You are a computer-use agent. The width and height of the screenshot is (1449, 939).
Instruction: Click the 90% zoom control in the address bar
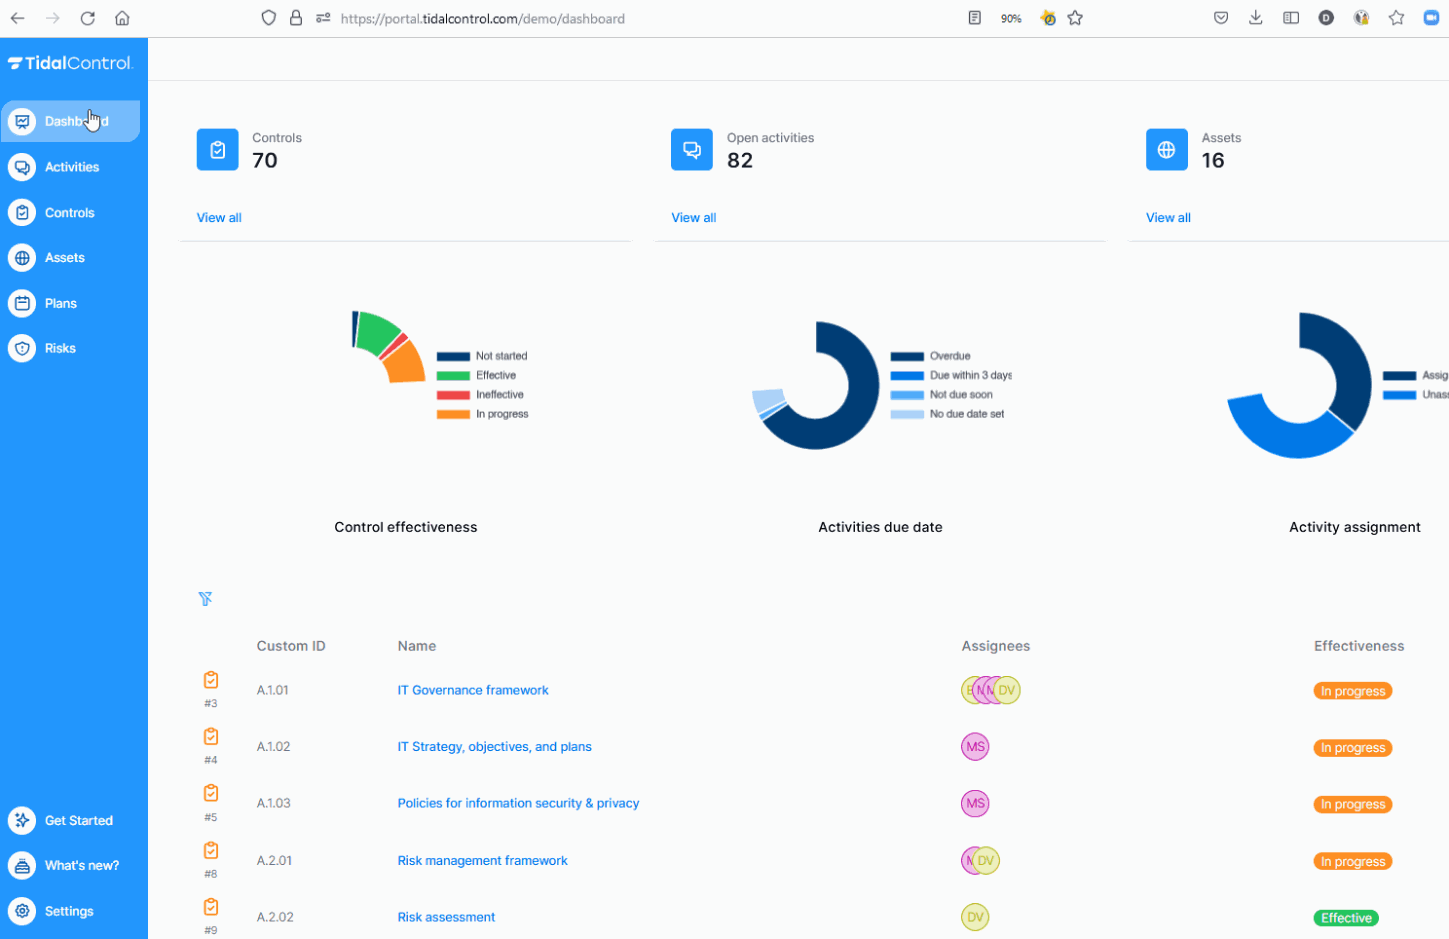[1011, 17]
